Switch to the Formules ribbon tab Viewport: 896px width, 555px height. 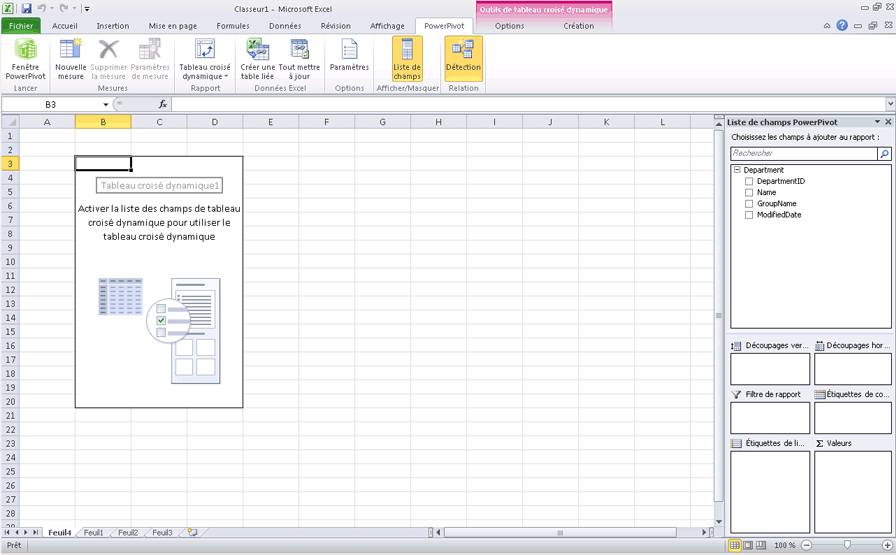[233, 26]
